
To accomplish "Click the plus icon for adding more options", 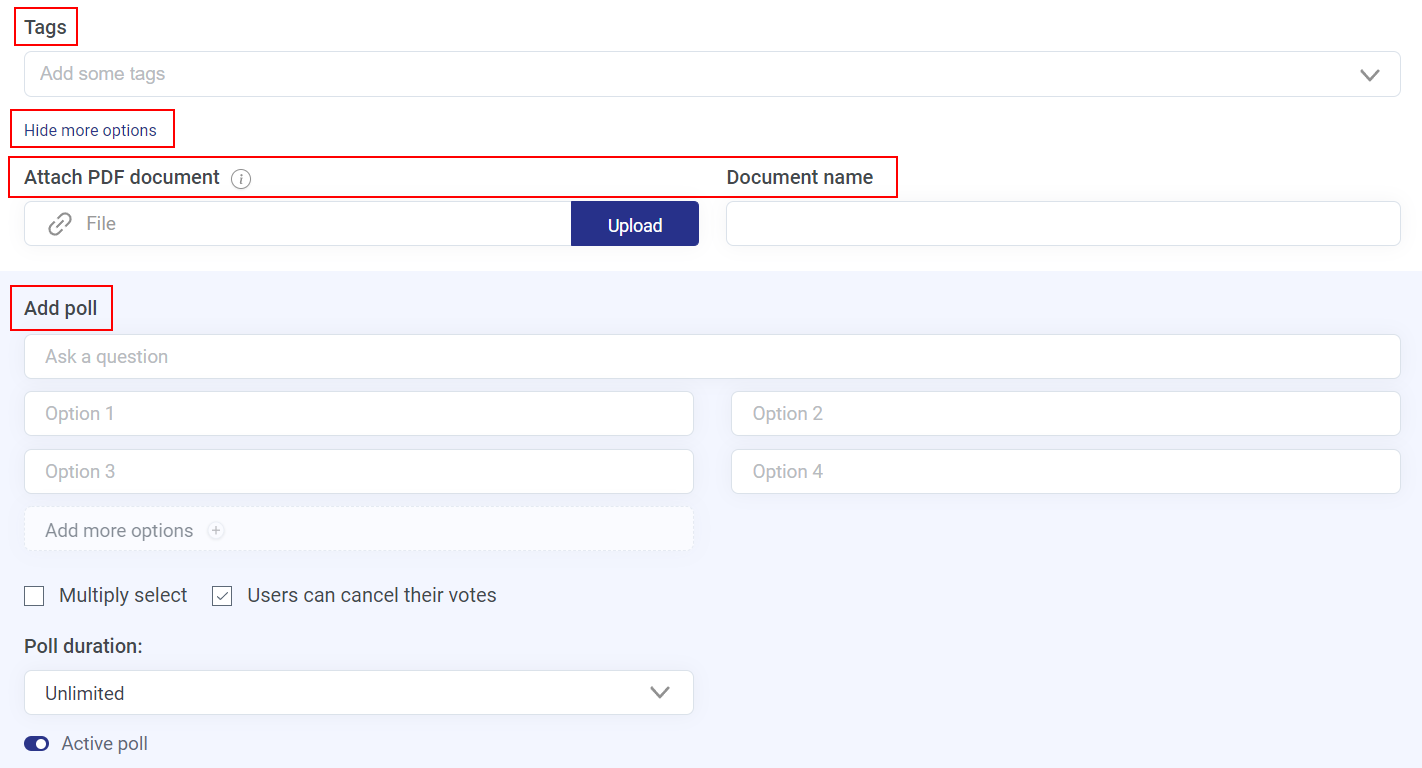I will tap(216, 531).
